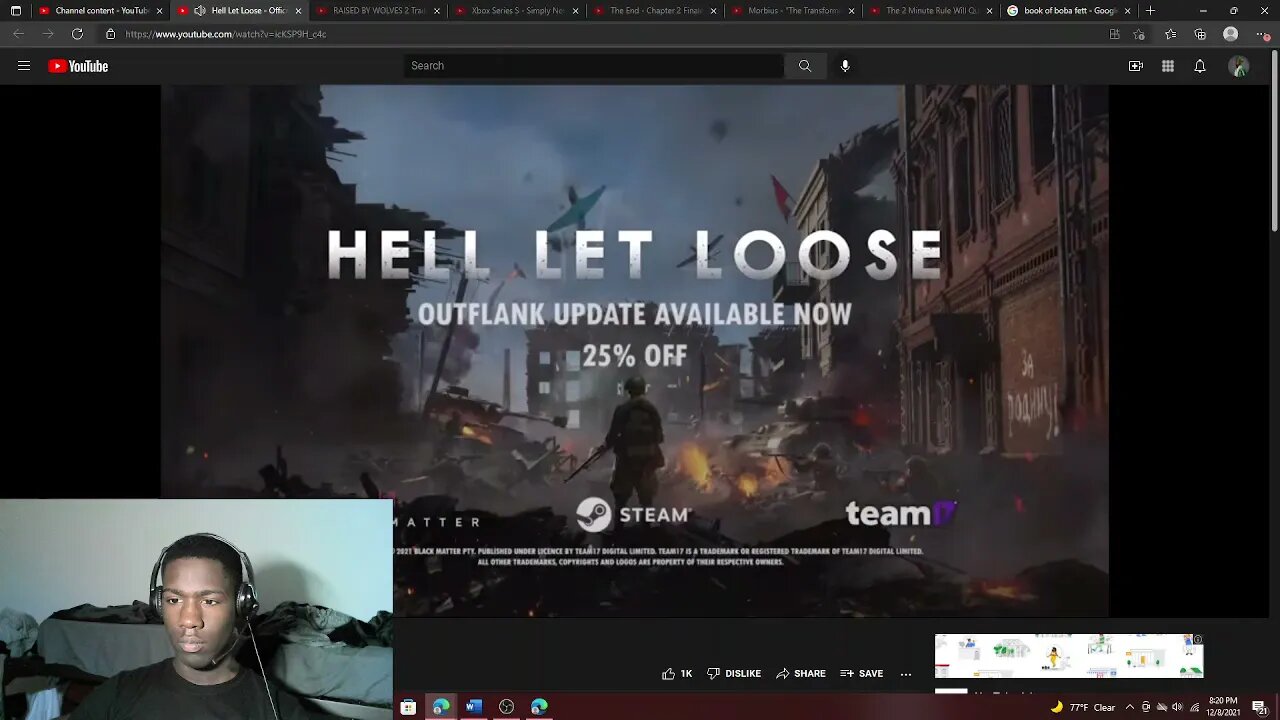Click the lock site information icon
Screen dimensions: 1280x720
pos(110,34)
